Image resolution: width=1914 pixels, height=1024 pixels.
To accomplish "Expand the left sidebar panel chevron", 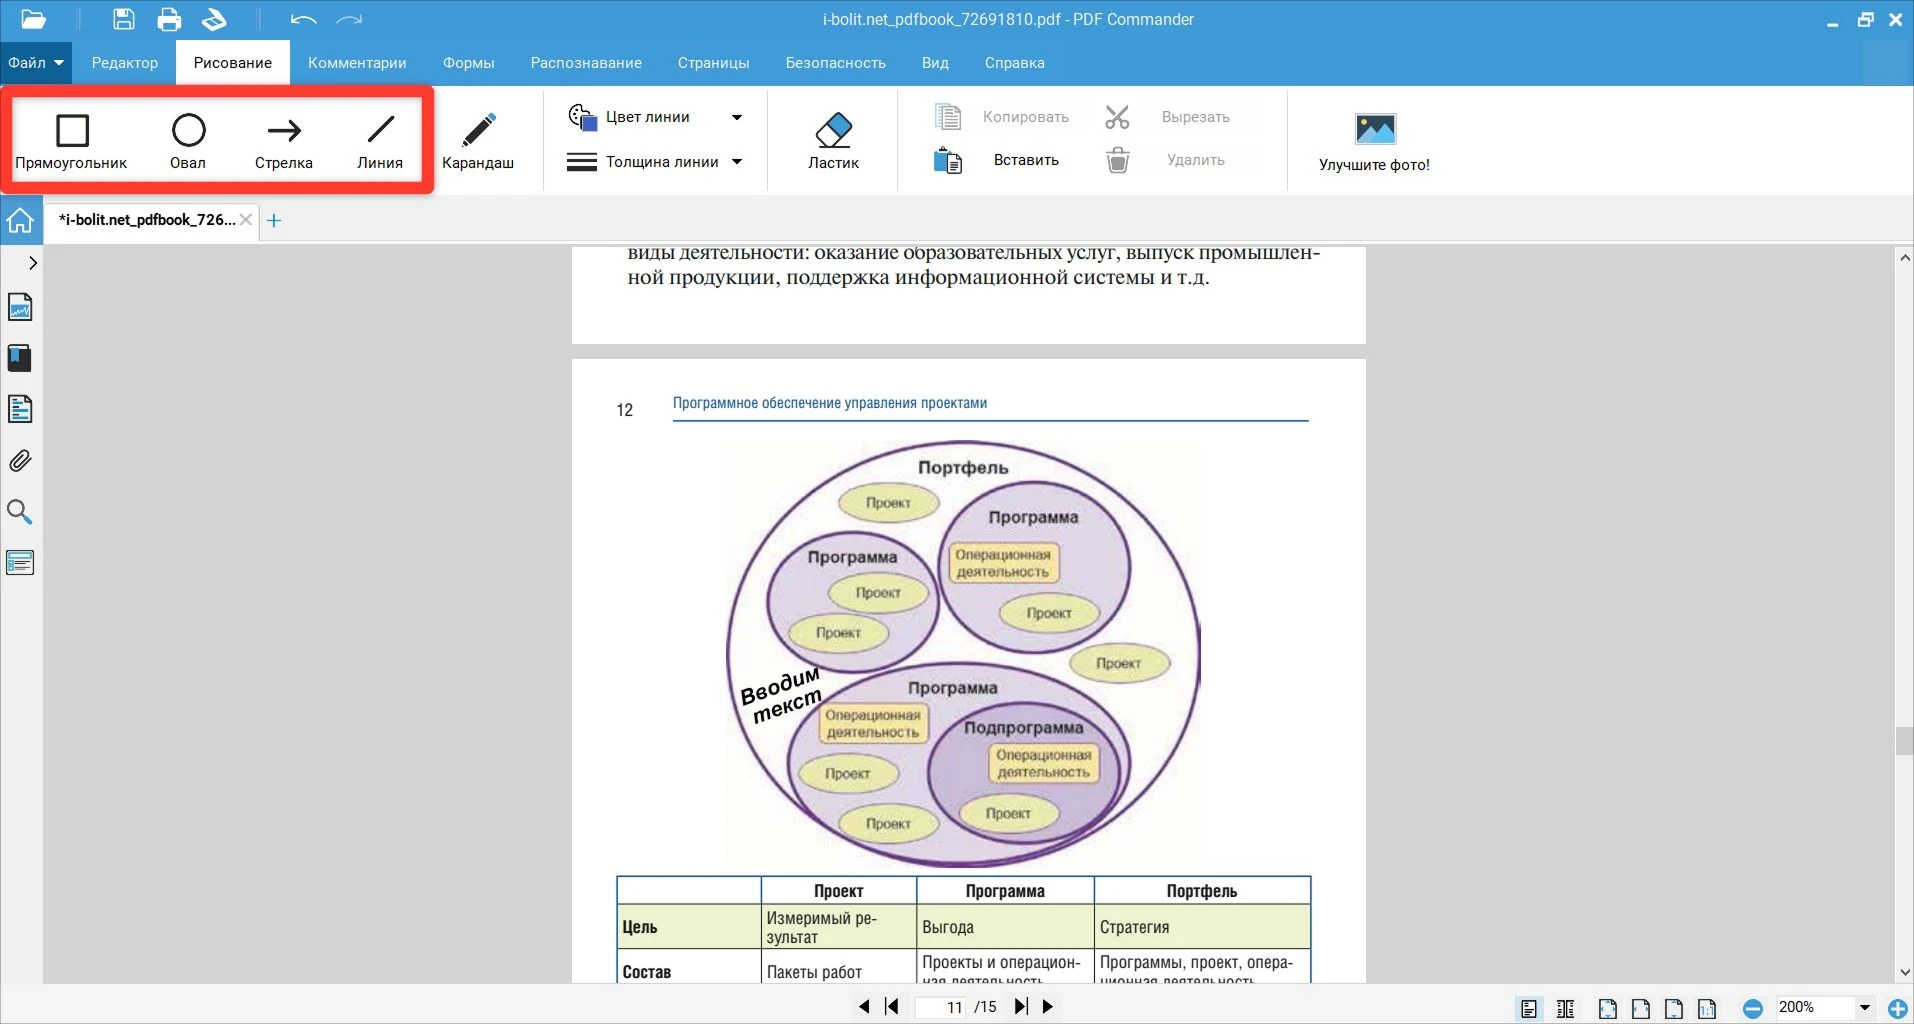I will (x=33, y=263).
